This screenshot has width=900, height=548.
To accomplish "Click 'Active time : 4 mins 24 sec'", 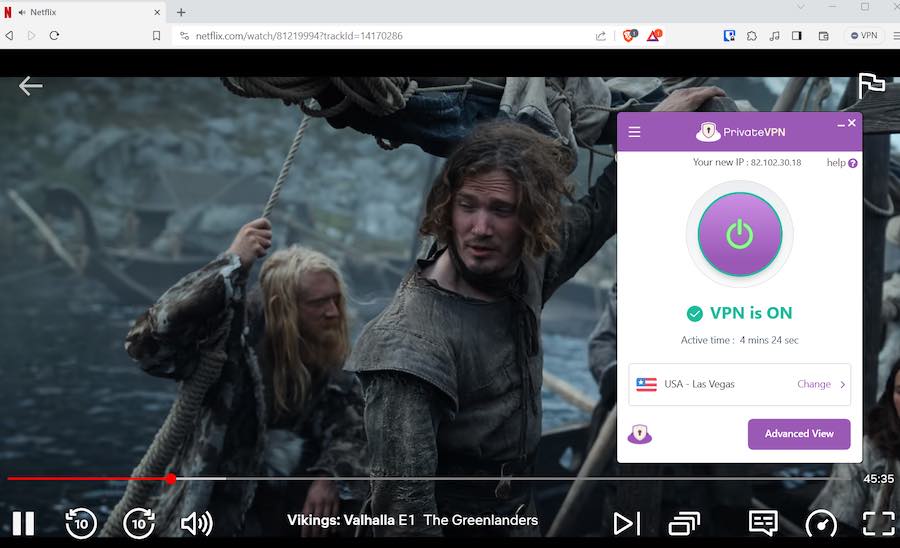I will [x=739, y=340].
